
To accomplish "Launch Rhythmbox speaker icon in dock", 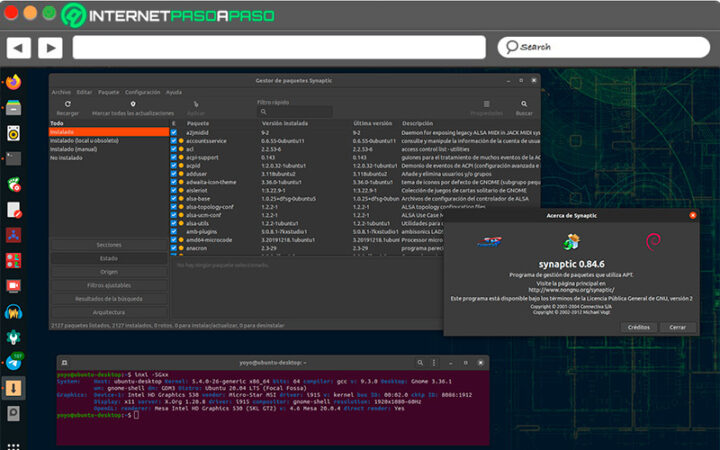I will (13, 134).
